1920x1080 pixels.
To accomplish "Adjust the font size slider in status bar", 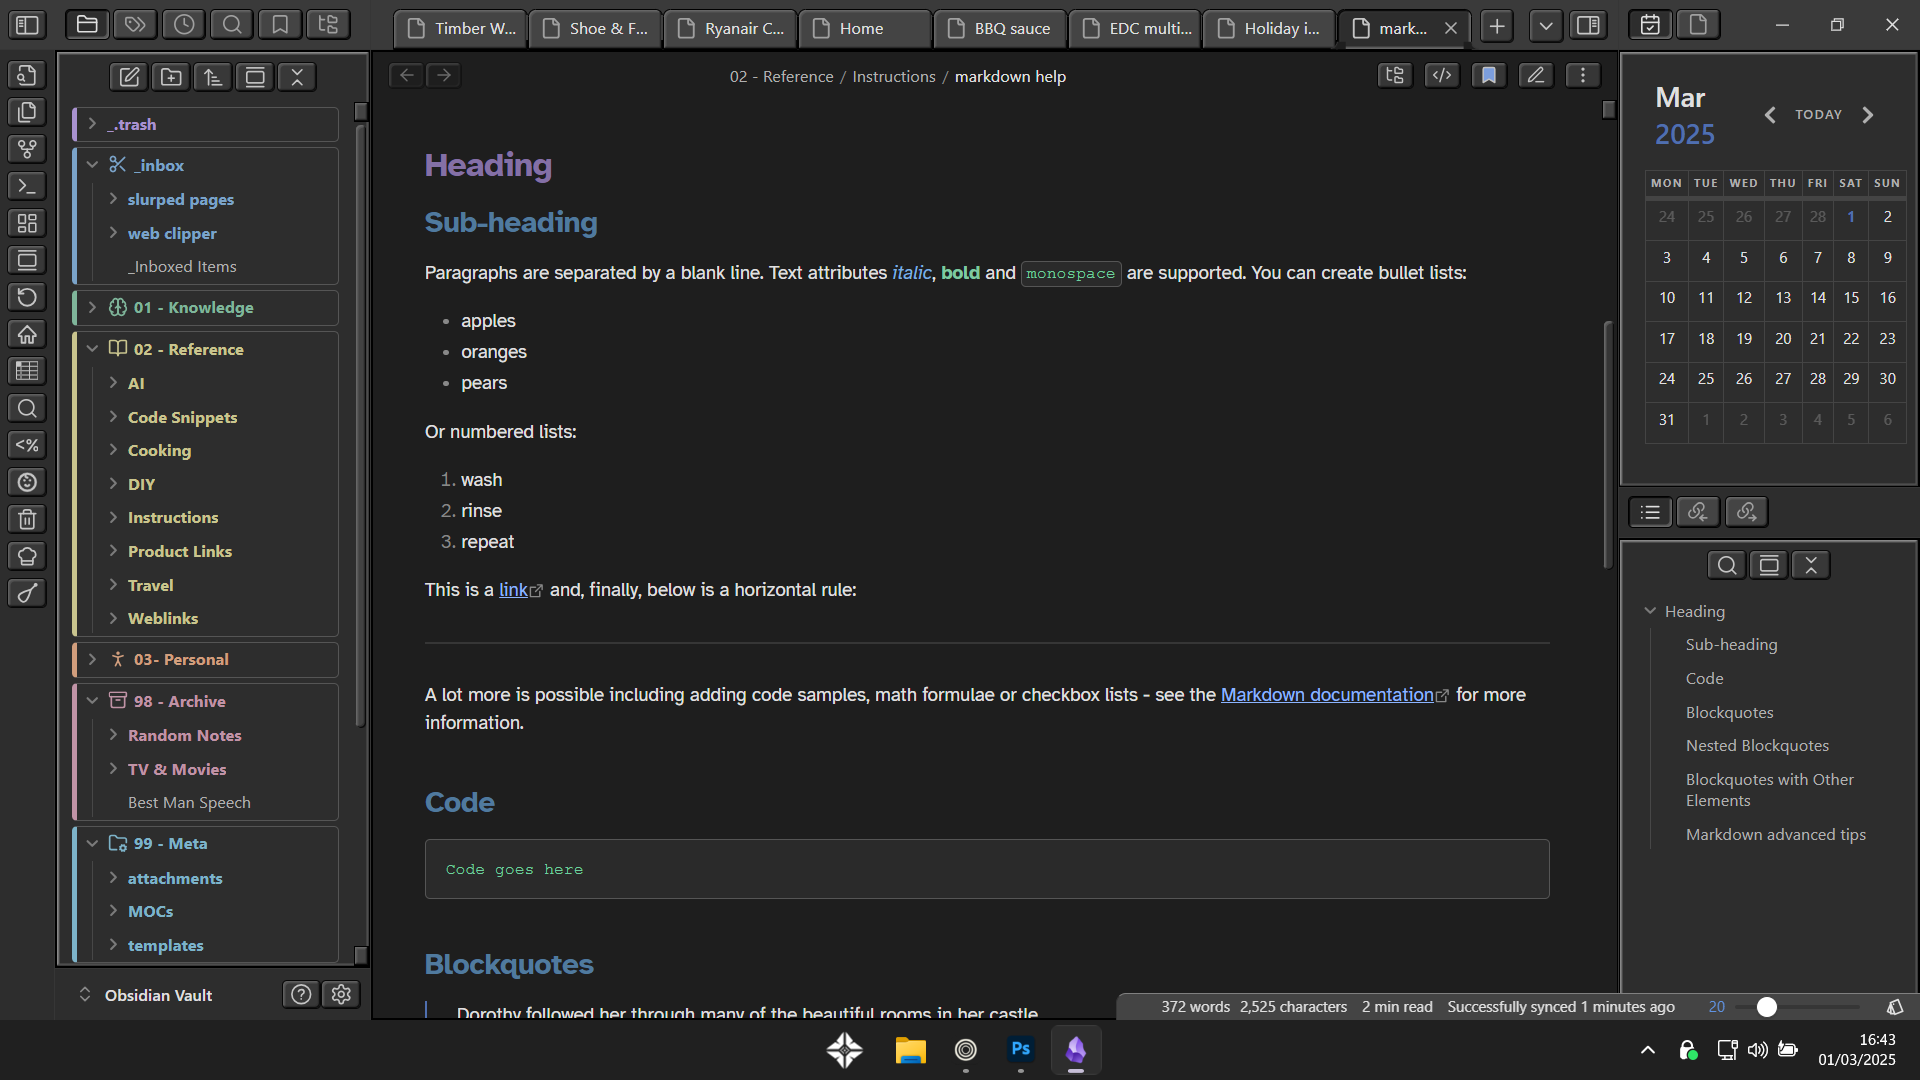I will [x=1800, y=1007].
